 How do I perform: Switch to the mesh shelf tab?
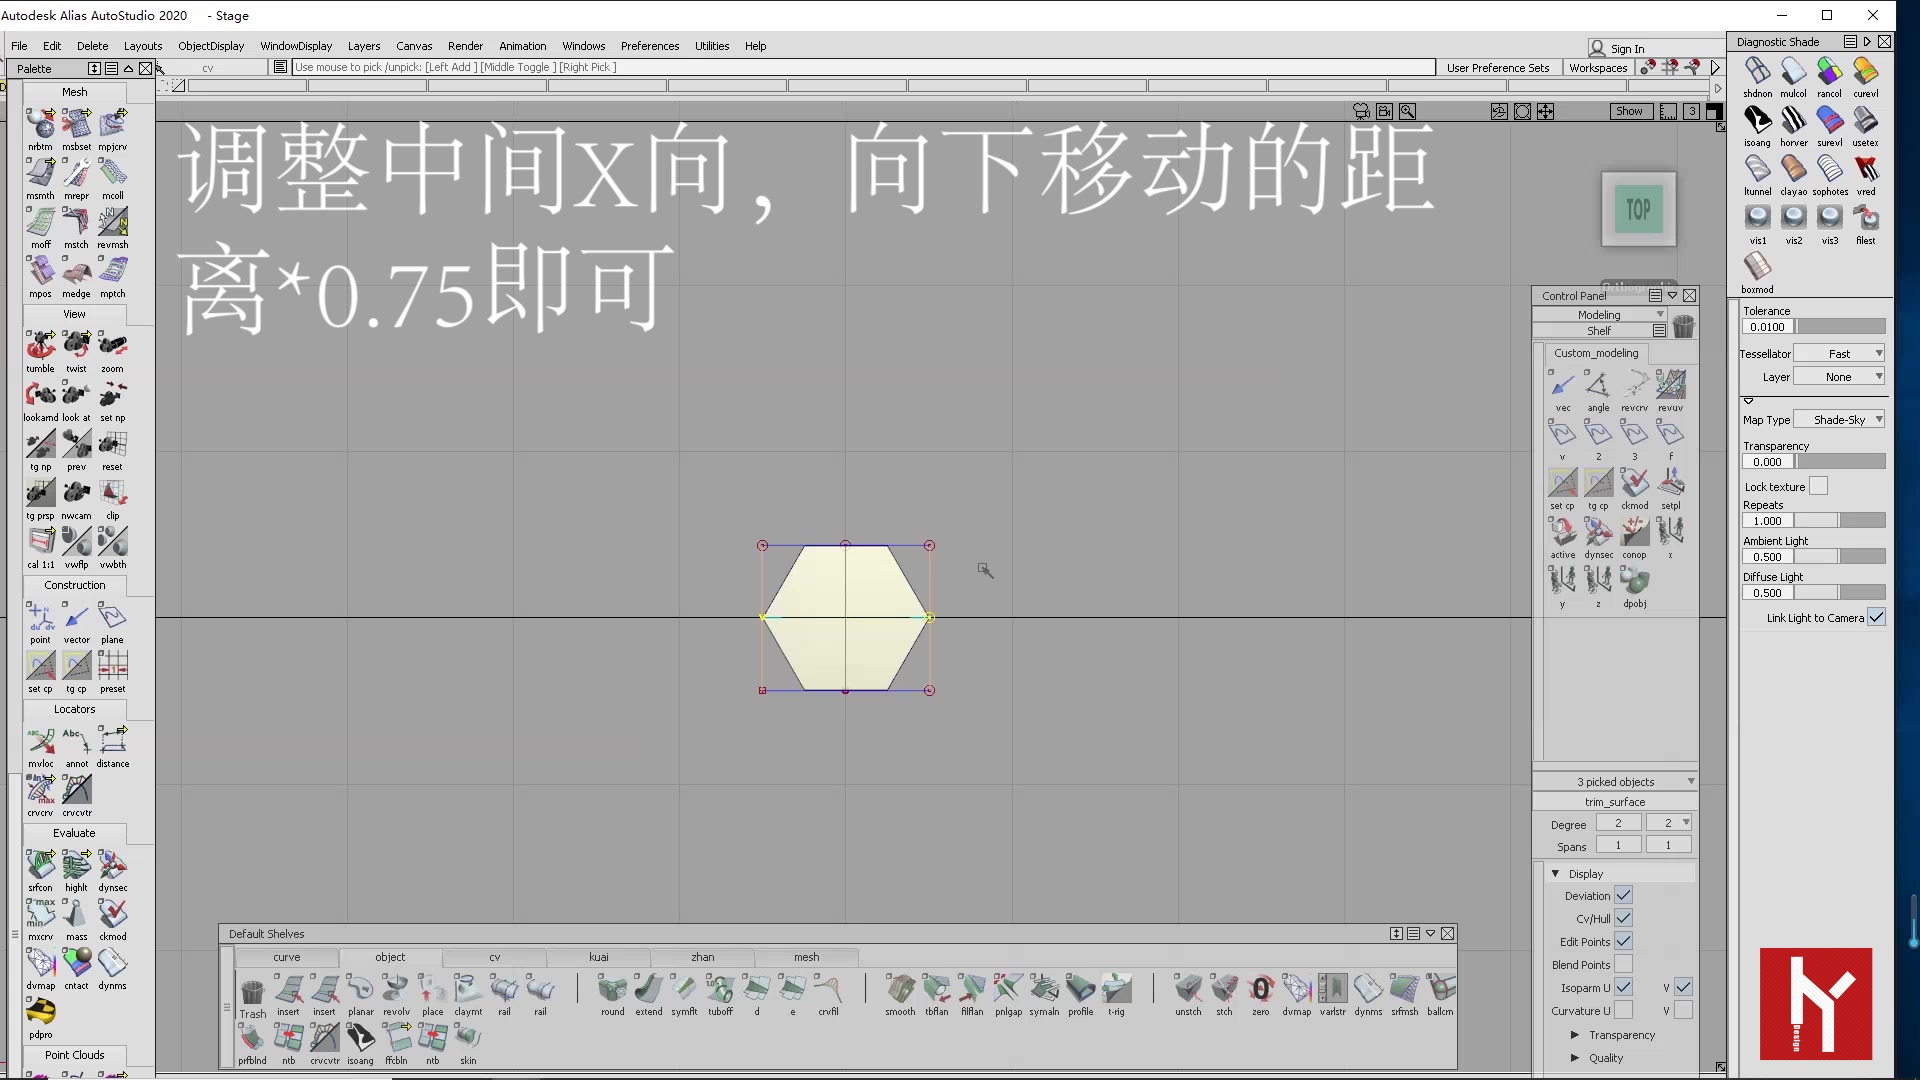[806, 957]
